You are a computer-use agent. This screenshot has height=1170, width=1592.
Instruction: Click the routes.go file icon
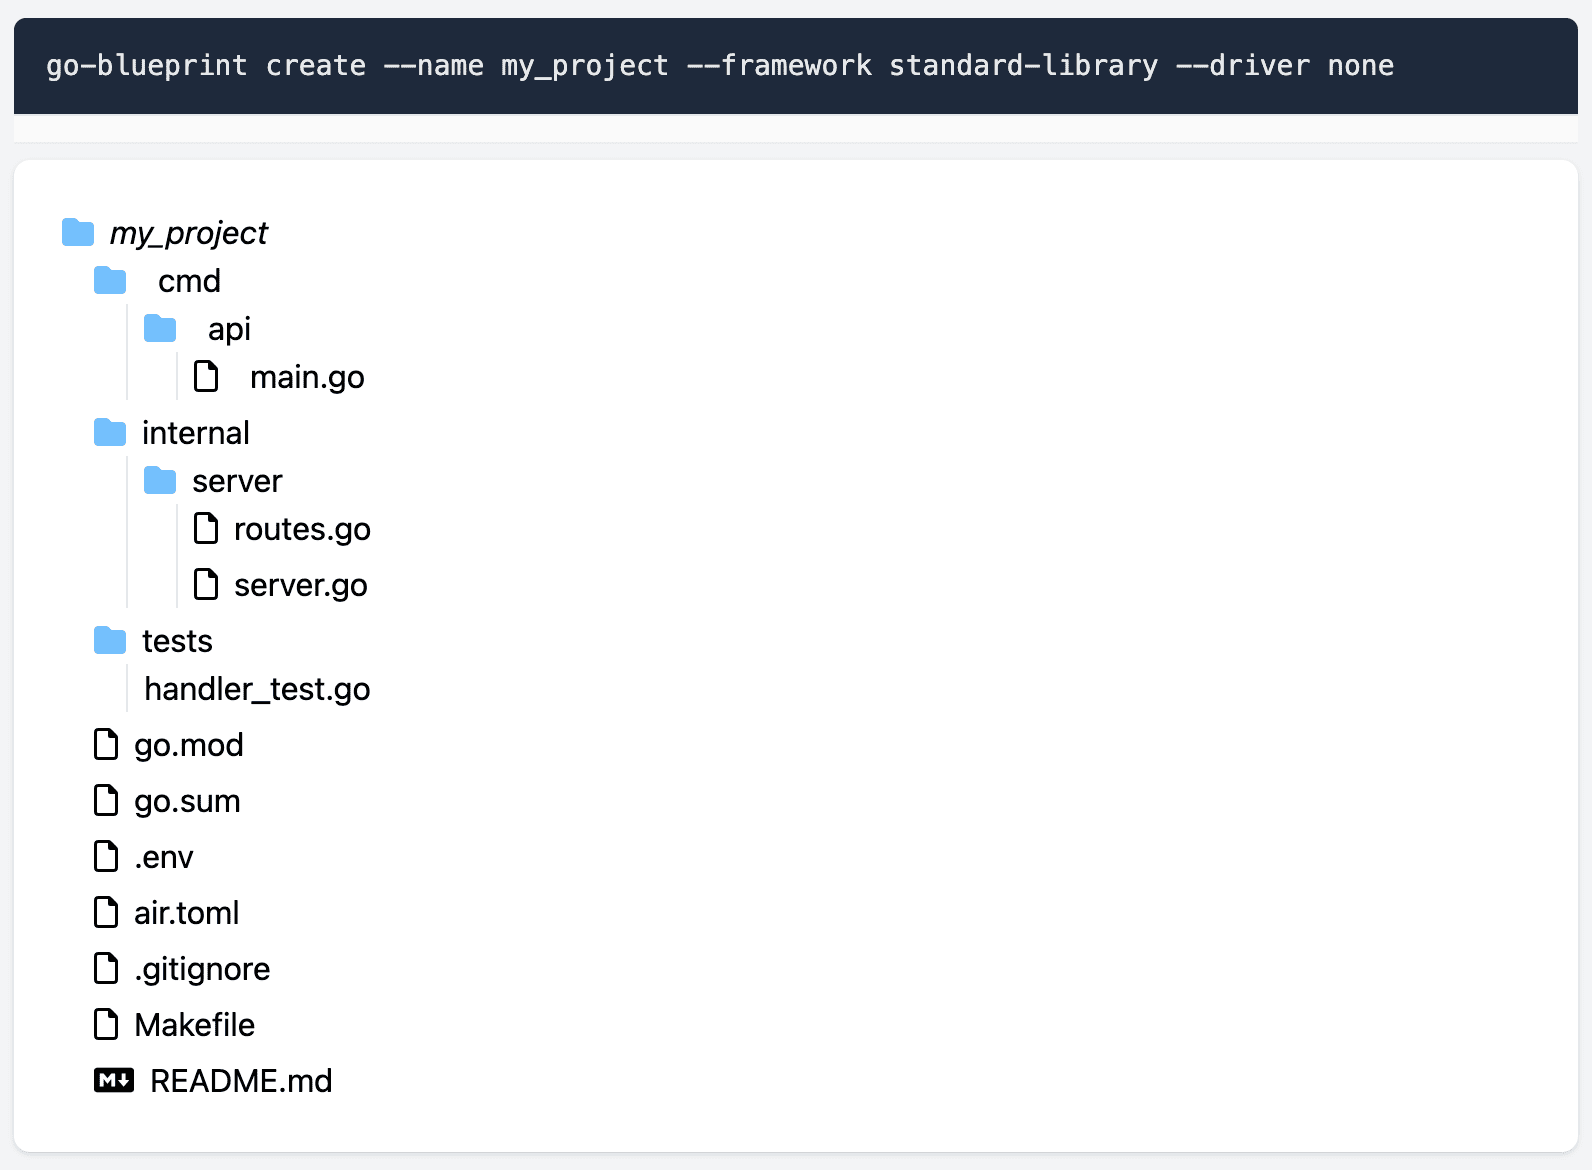[x=206, y=528]
